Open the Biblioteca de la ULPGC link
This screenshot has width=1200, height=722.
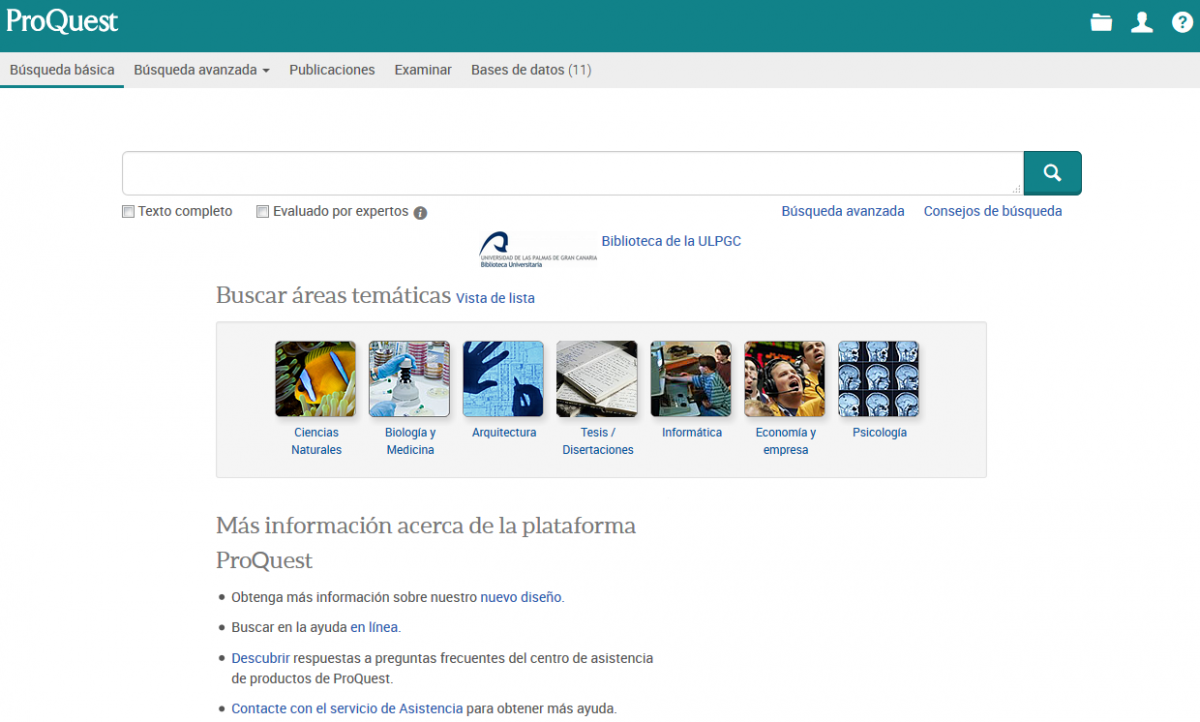pos(671,241)
